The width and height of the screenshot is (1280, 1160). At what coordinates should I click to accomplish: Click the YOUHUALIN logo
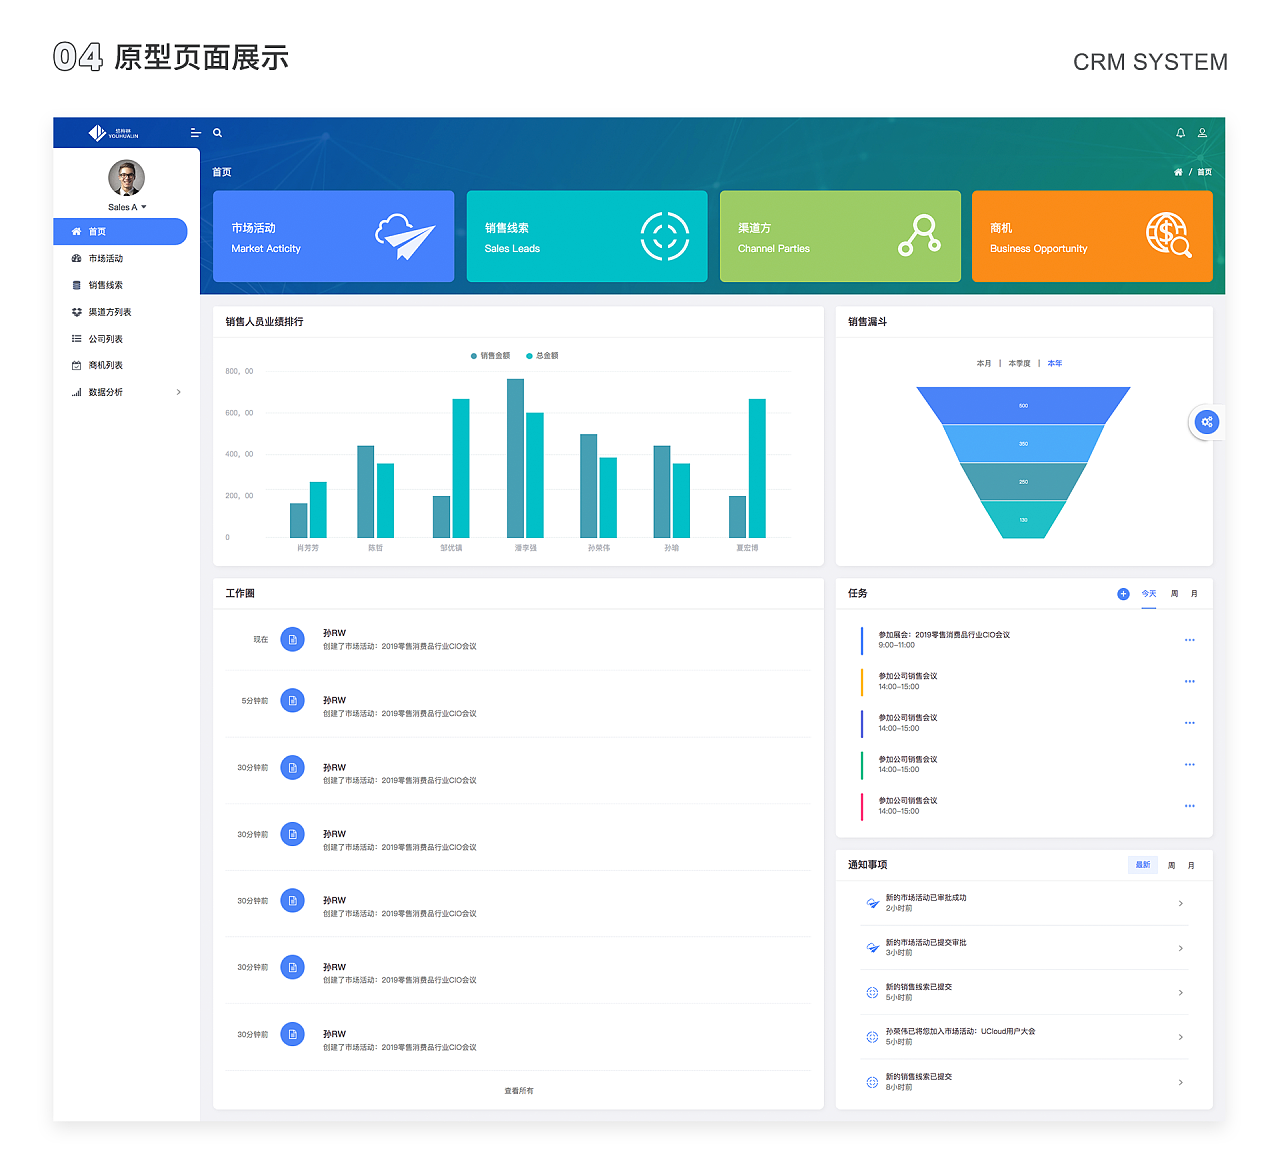113,133
